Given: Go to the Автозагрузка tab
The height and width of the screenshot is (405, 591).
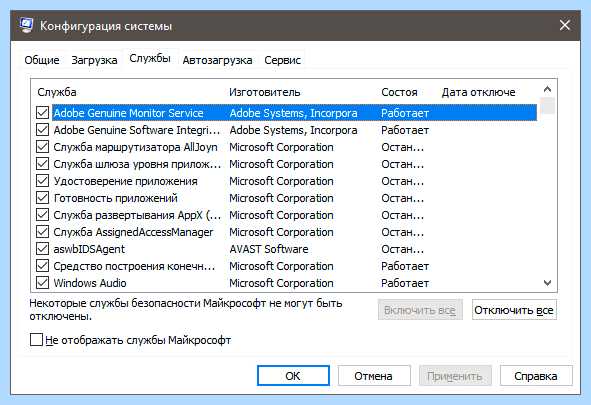Looking at the screenshot, I should pyautogui.click(x=217, y=60).
